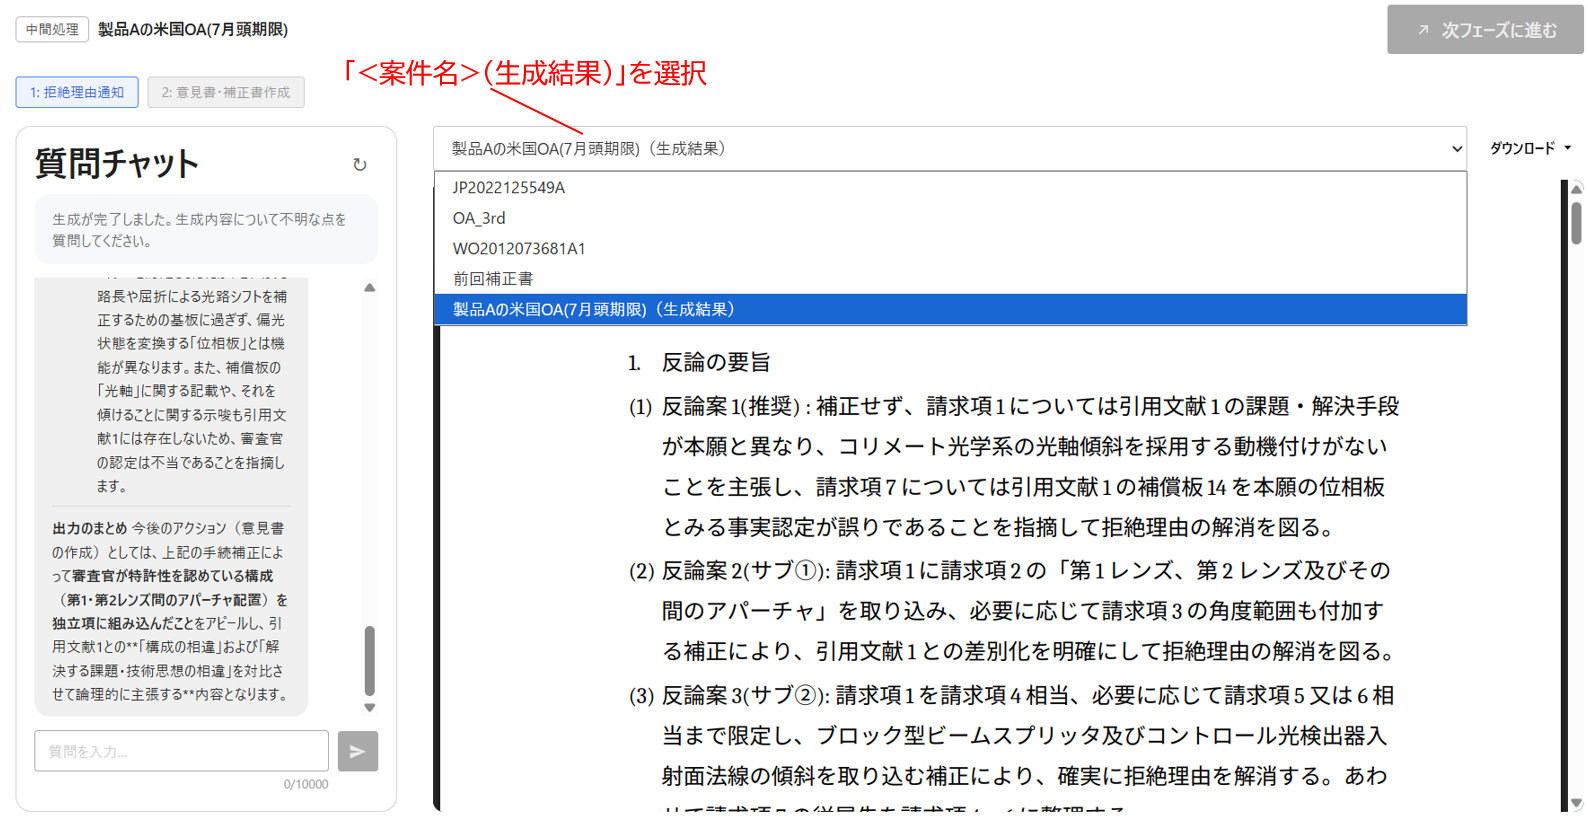Click the 製品Aの米国OA(7月頭期限) page title
This screenshot has height=832, width=1588.
coord(193,30)
